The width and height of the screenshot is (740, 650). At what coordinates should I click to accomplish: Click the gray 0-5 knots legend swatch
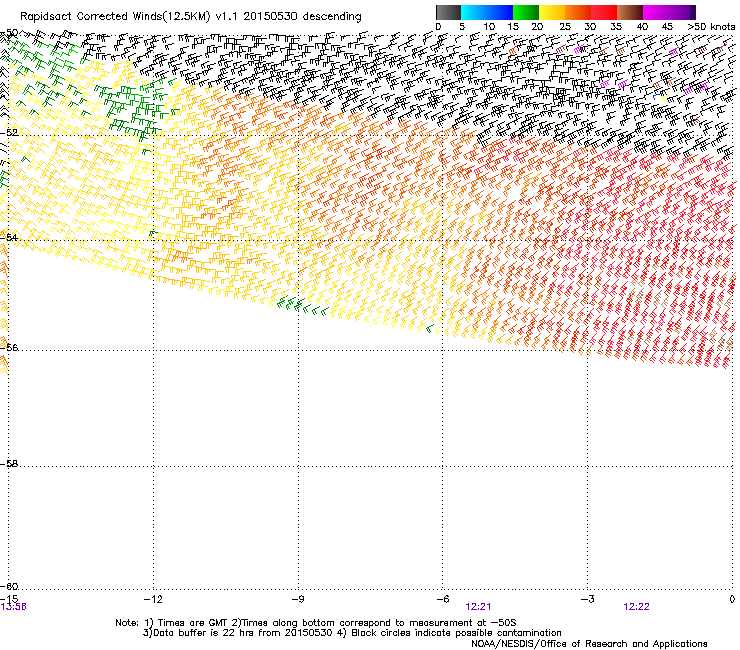pos(448,12)
